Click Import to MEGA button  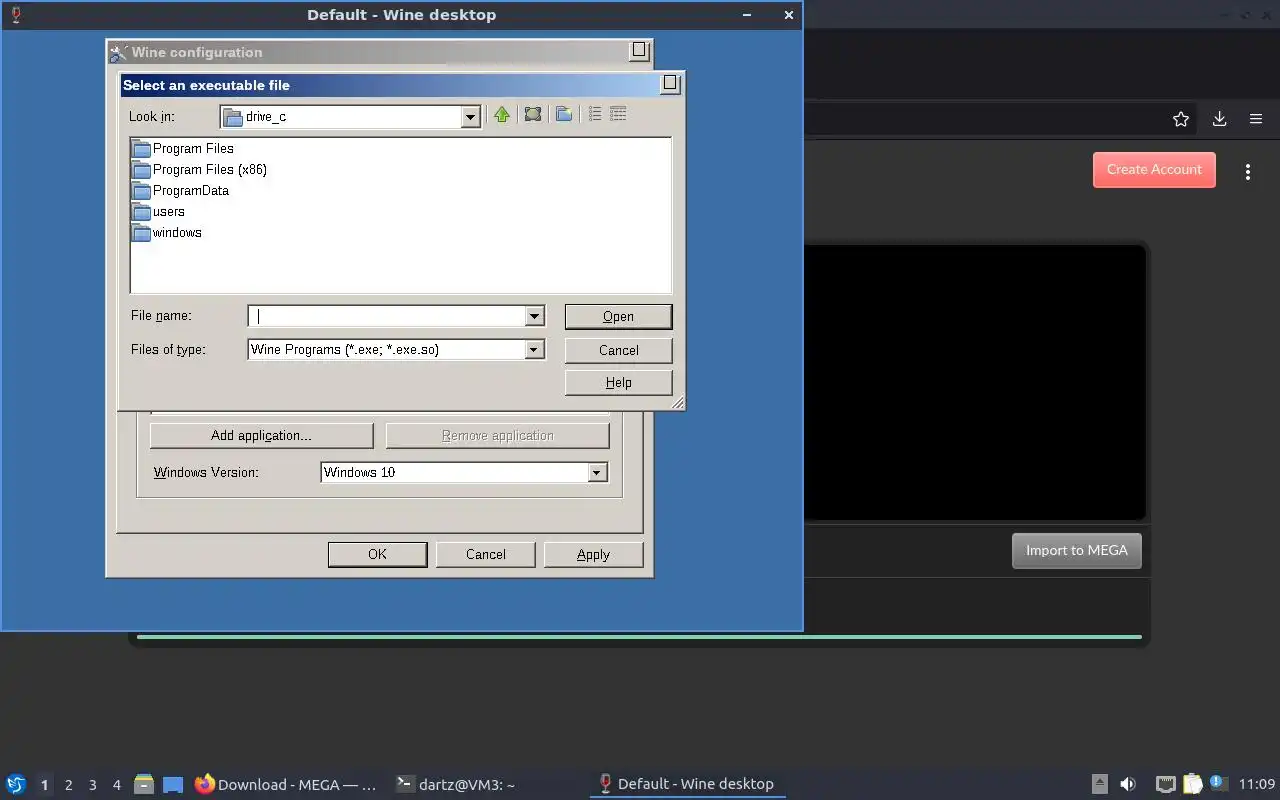1076,550
